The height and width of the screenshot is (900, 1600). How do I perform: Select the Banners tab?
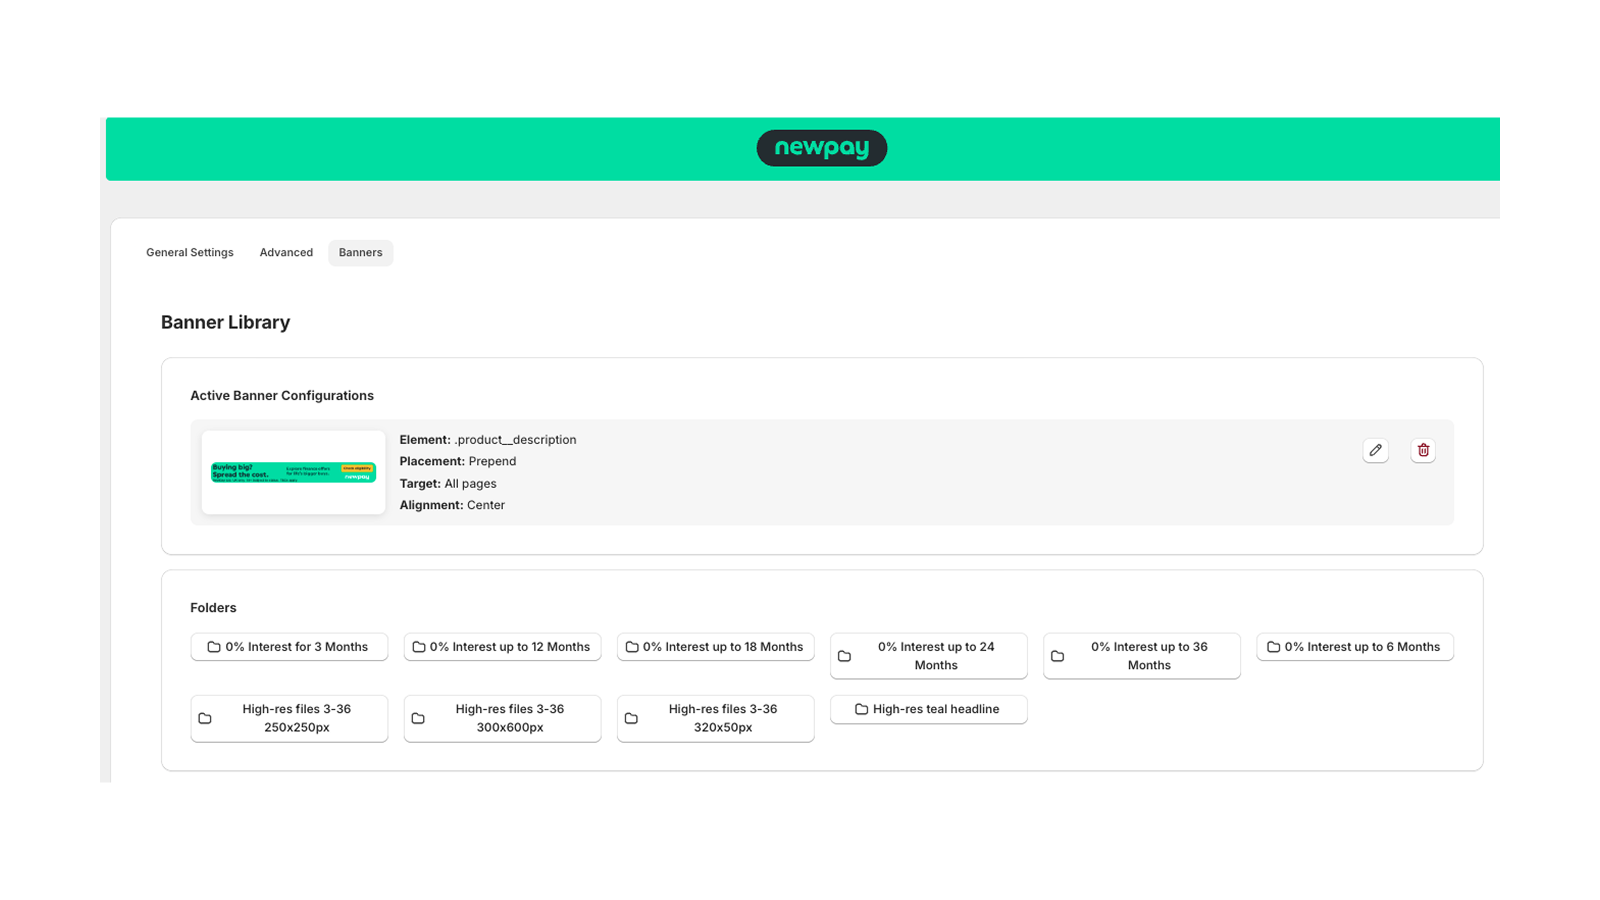pyautogui.click(x=360, y=252)
